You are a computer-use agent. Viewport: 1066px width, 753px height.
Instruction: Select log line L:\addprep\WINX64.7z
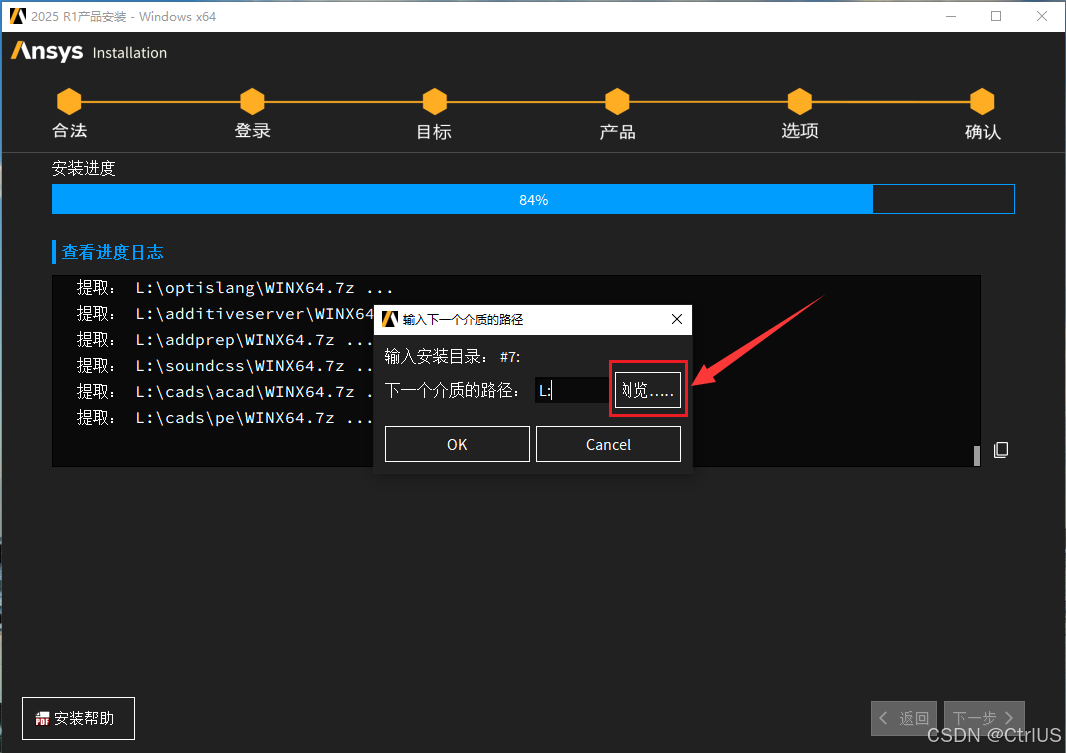click(x=224, y=340)
